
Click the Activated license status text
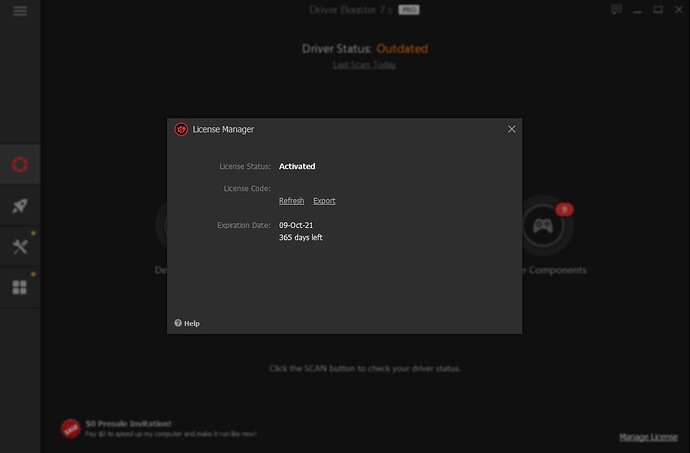297,166
